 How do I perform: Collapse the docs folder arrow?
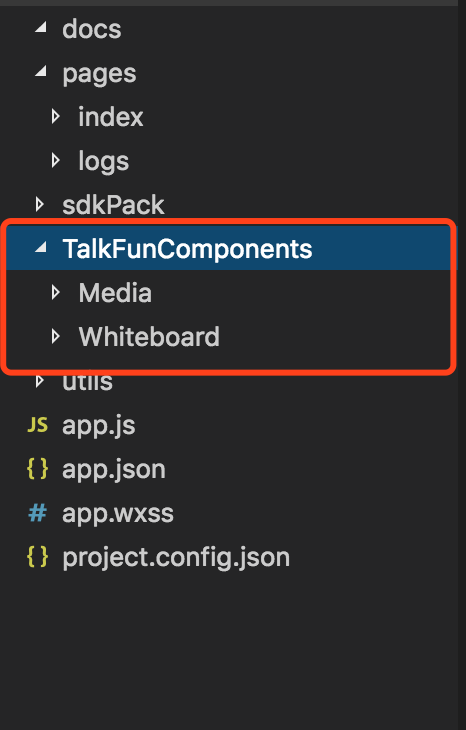(x=41, y=27)
